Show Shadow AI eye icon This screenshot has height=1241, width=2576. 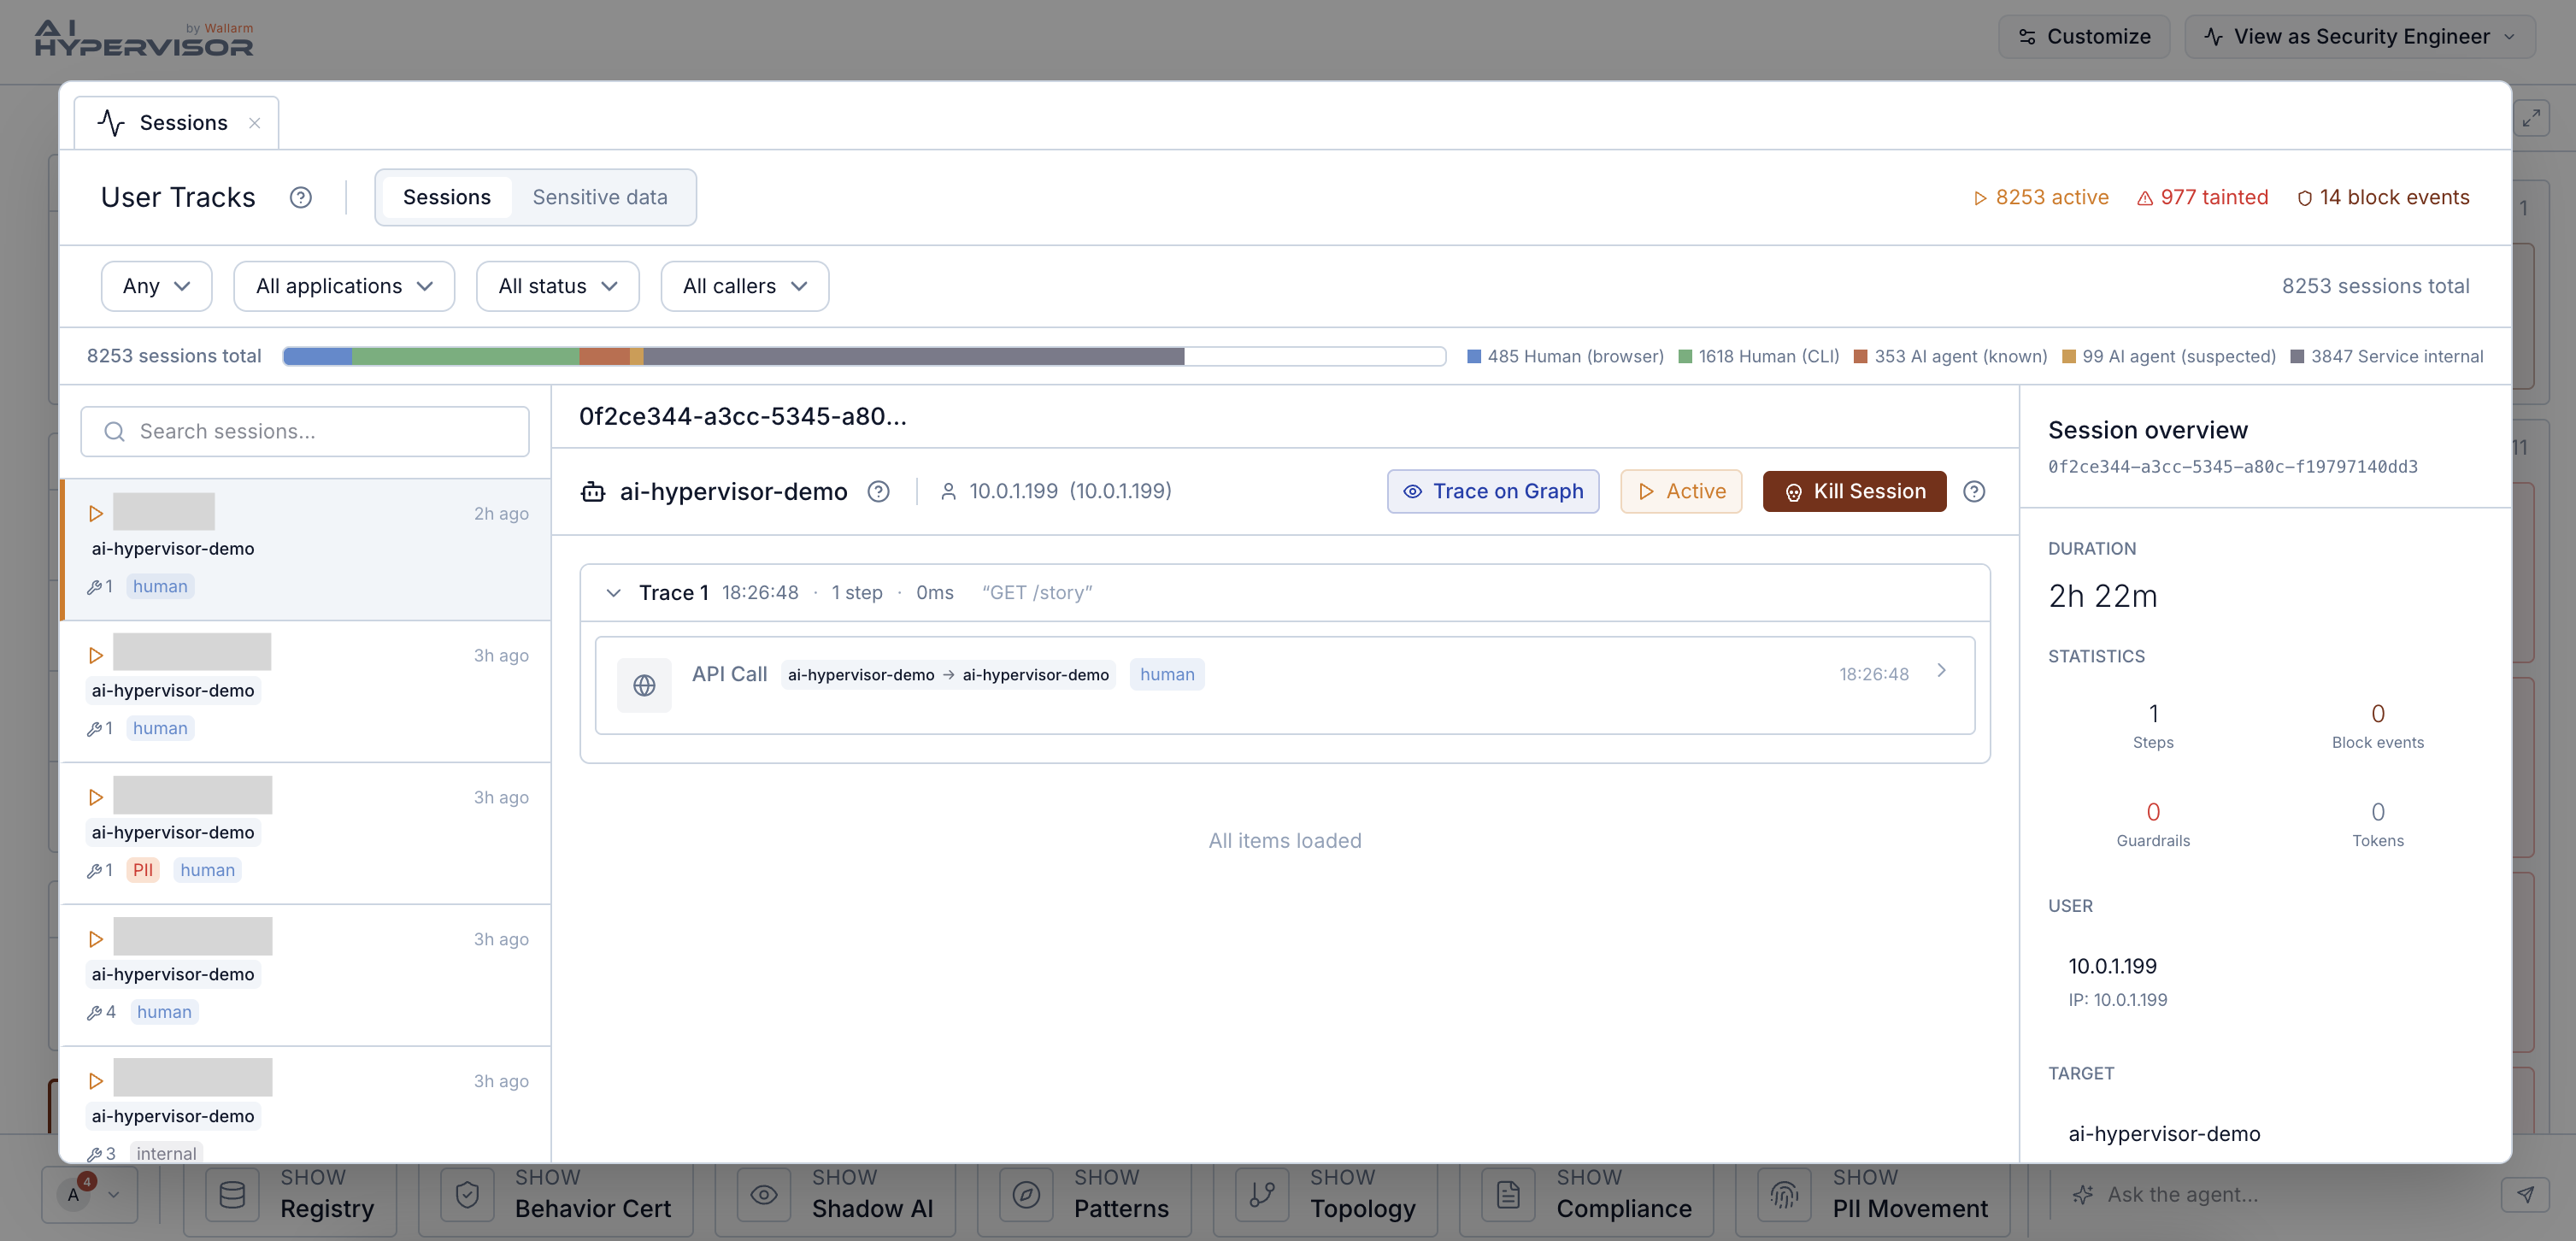click(x=764, y=1195)
